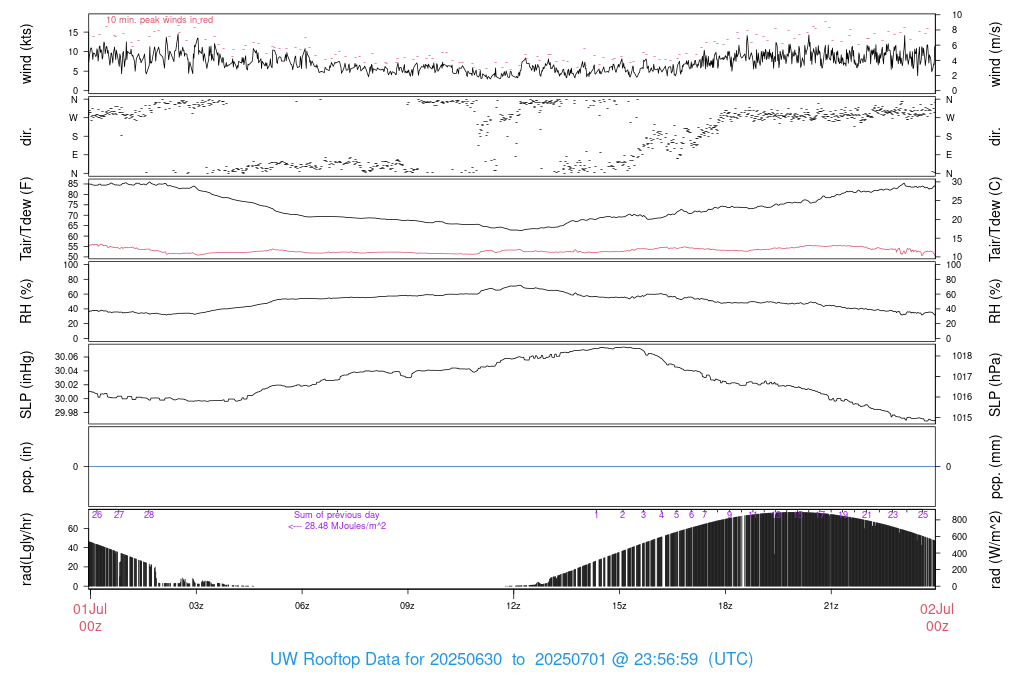Viewport: 1024px width, 700px height.
Task: Click the 18z time axis tick label
Action: point(725,606)
